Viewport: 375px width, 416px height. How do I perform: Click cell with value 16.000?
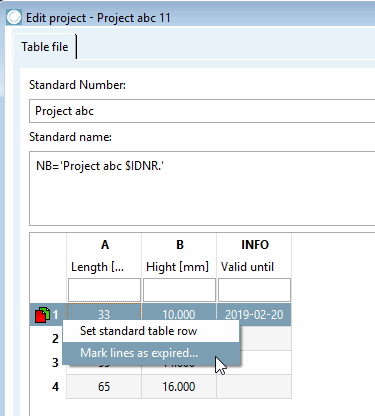[179, 387]
